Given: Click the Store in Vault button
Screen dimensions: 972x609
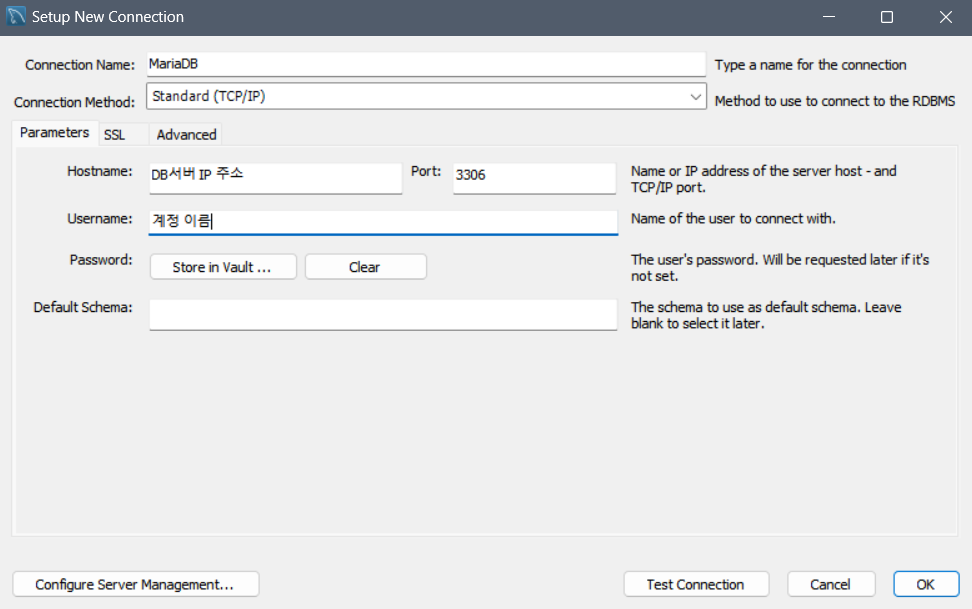Looking at the screenshot, I should click(x=223, y=267).
